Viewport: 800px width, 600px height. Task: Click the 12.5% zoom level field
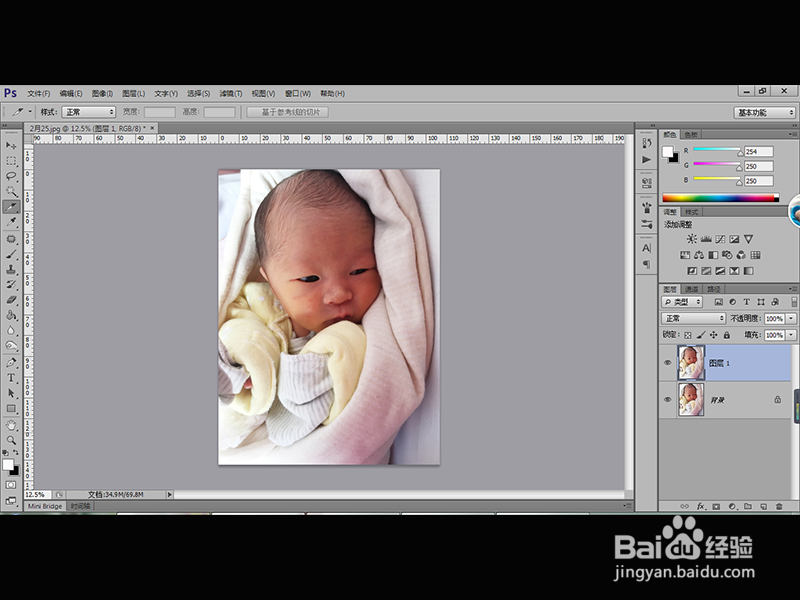[37, 494]
